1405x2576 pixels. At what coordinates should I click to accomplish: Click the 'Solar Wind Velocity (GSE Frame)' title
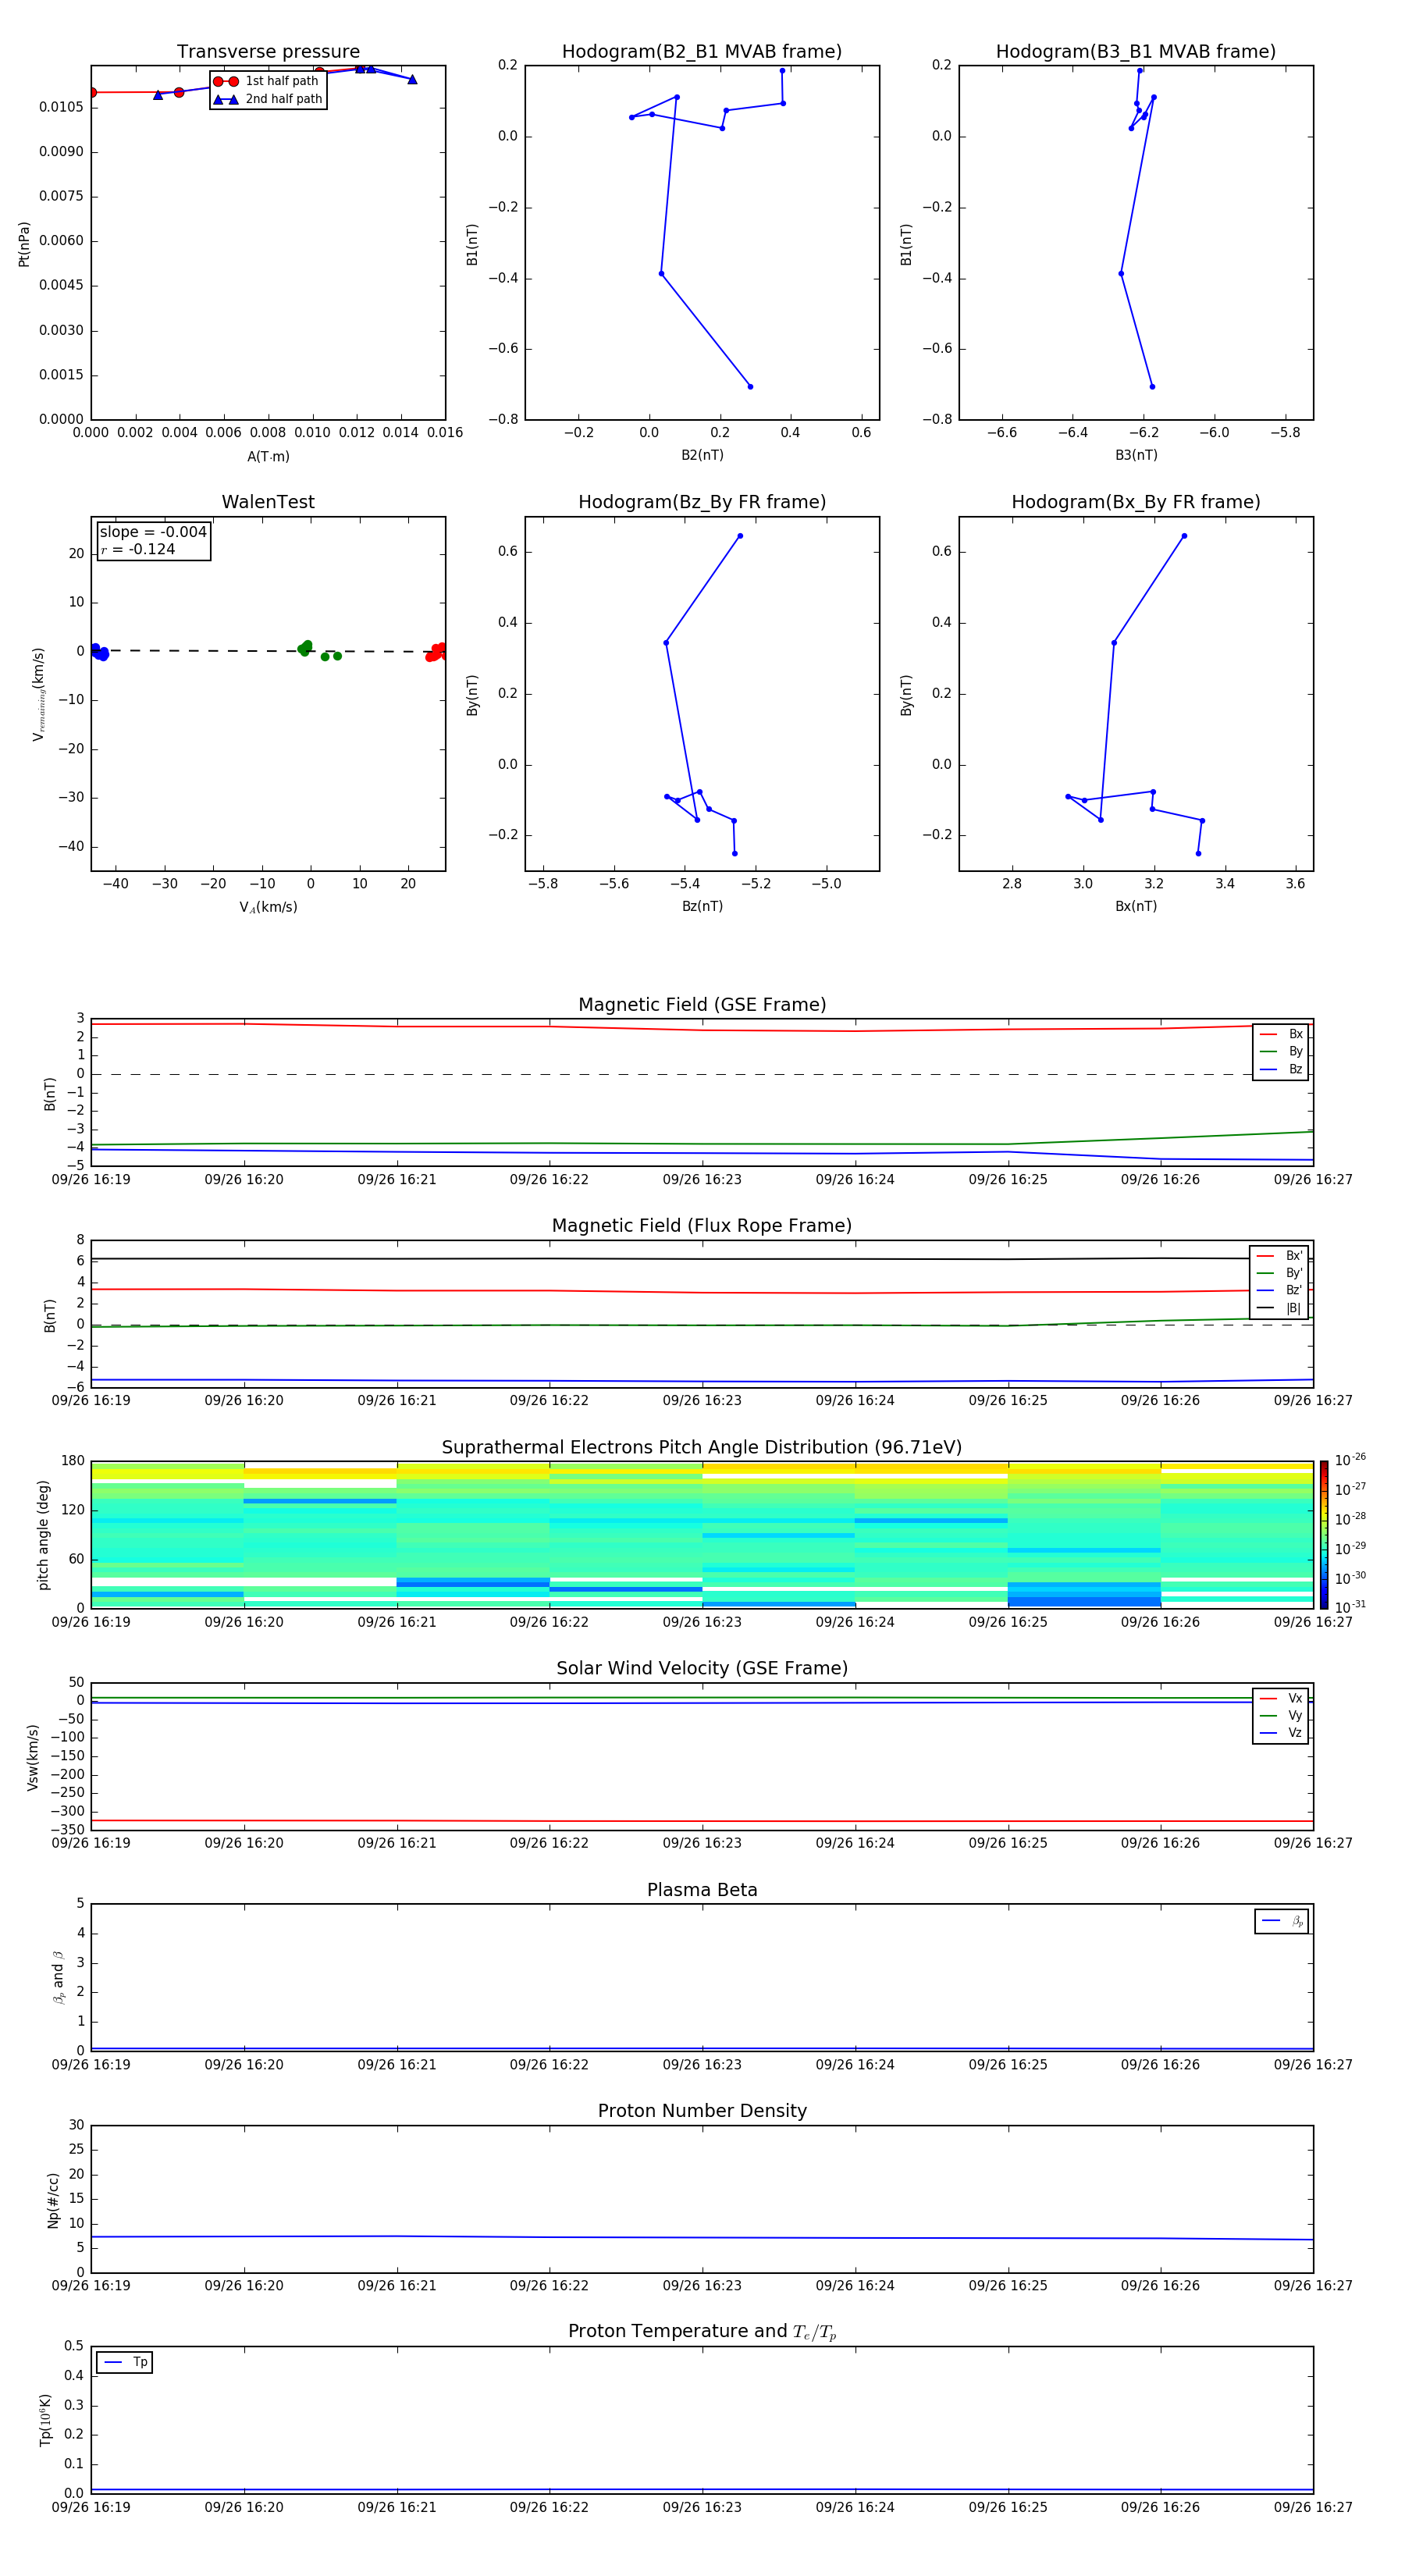(x=702, y=1669)
